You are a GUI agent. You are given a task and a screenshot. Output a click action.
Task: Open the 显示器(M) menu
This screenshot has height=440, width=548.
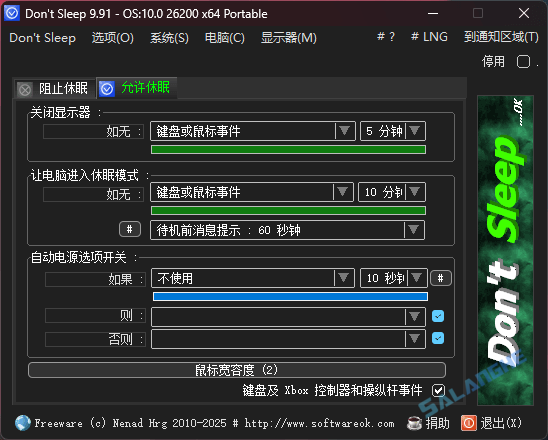pos(289,38)
